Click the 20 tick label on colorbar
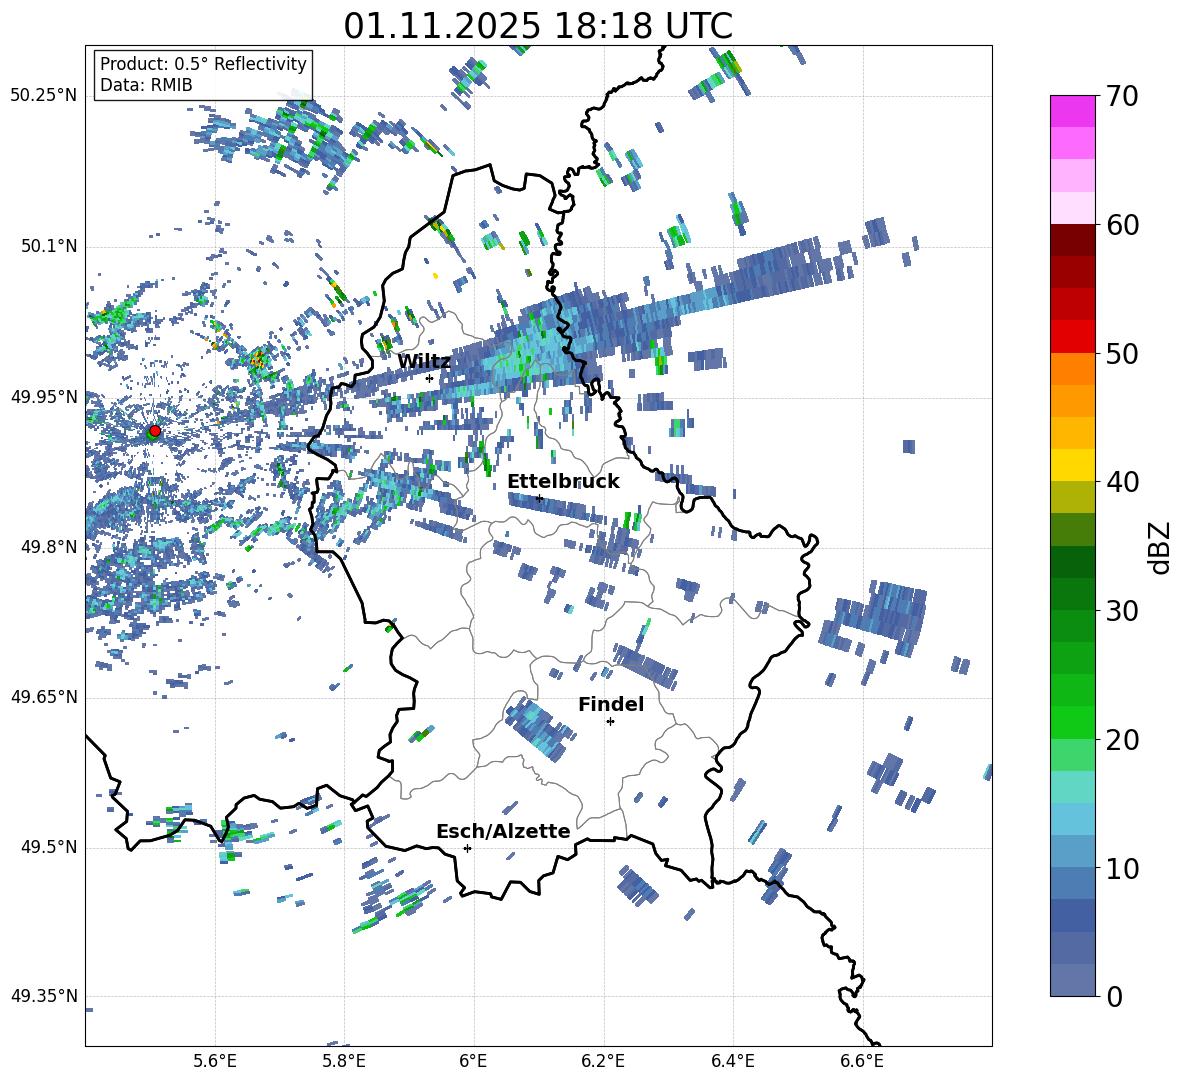 pos(1122,740)
